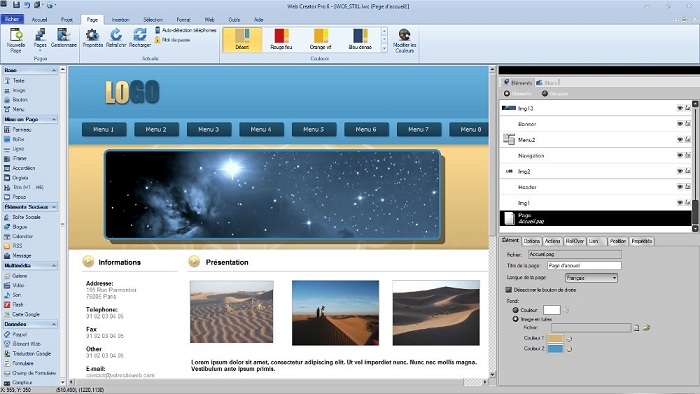Select the Popup tool
The width and height of the screenshot is (700, 394).
click(15, 197)
